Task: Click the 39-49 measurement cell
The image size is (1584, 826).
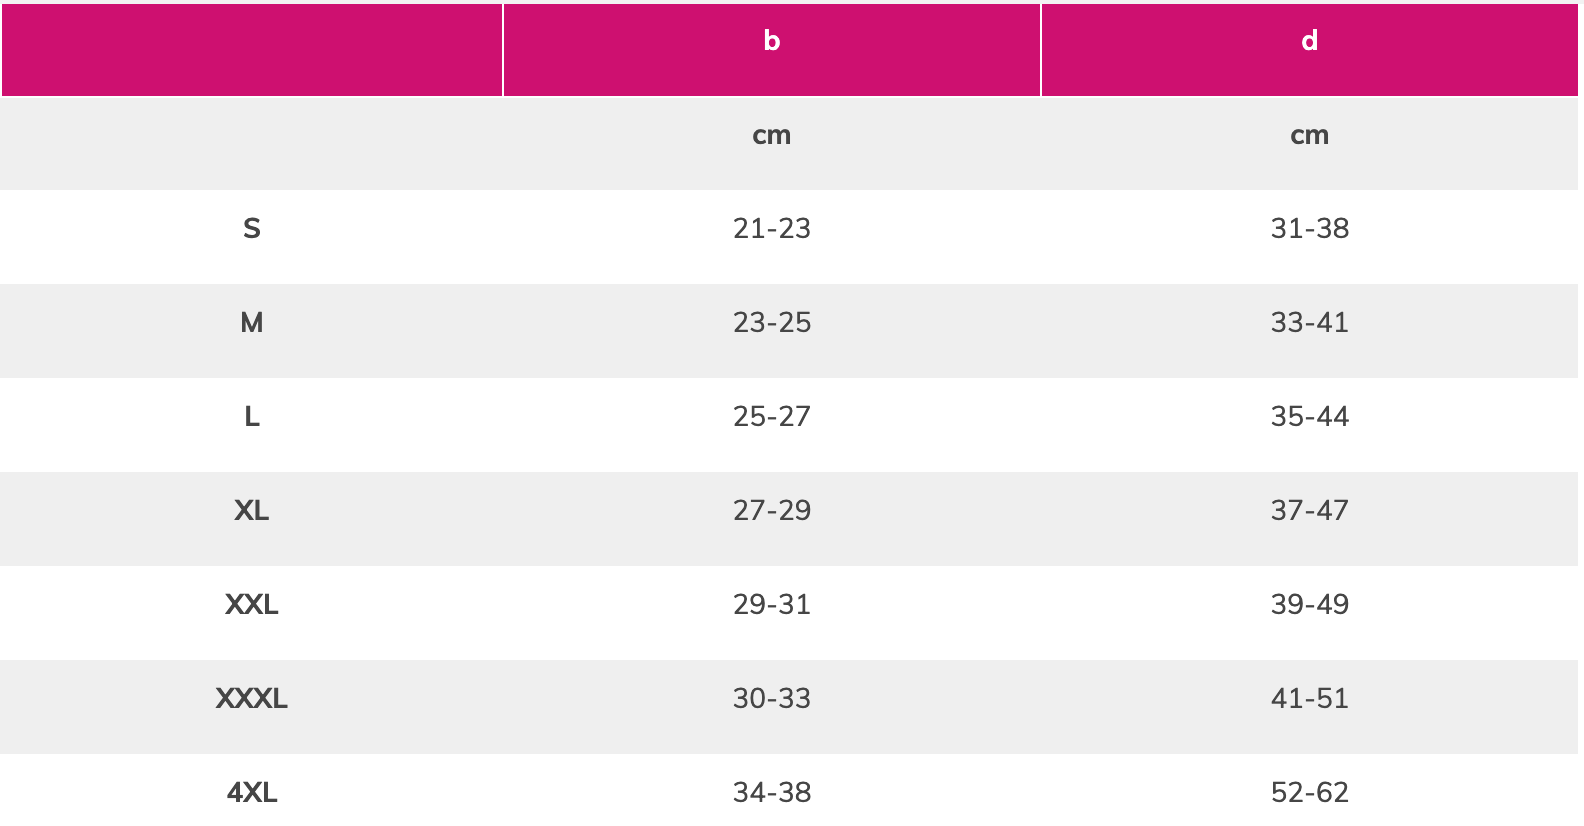Action: [x=1310, y=605]
